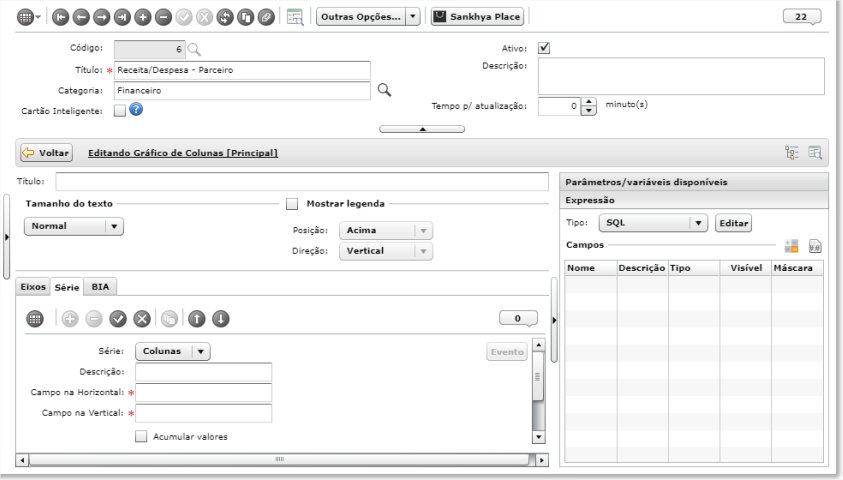
Task: Confirm the series with check icon
Action: [118, 319]
